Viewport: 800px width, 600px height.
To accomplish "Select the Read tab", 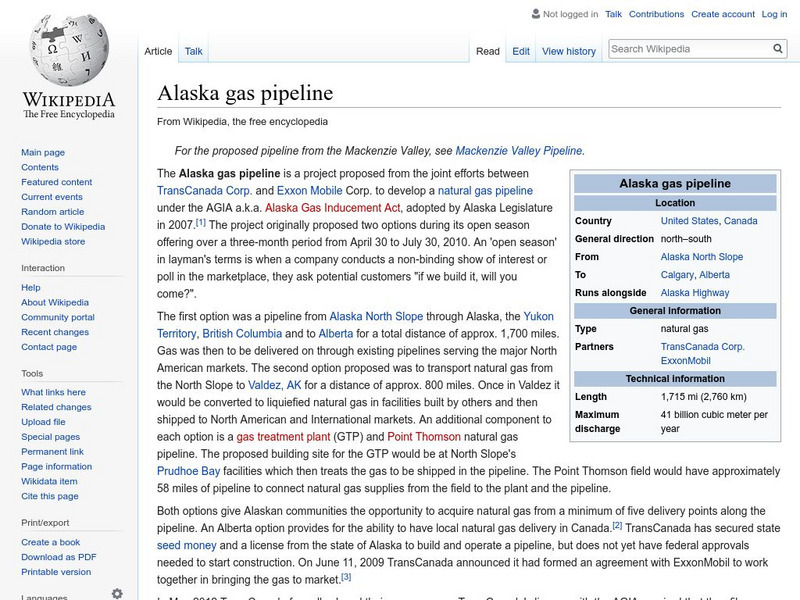I will (x=486, y=50).
